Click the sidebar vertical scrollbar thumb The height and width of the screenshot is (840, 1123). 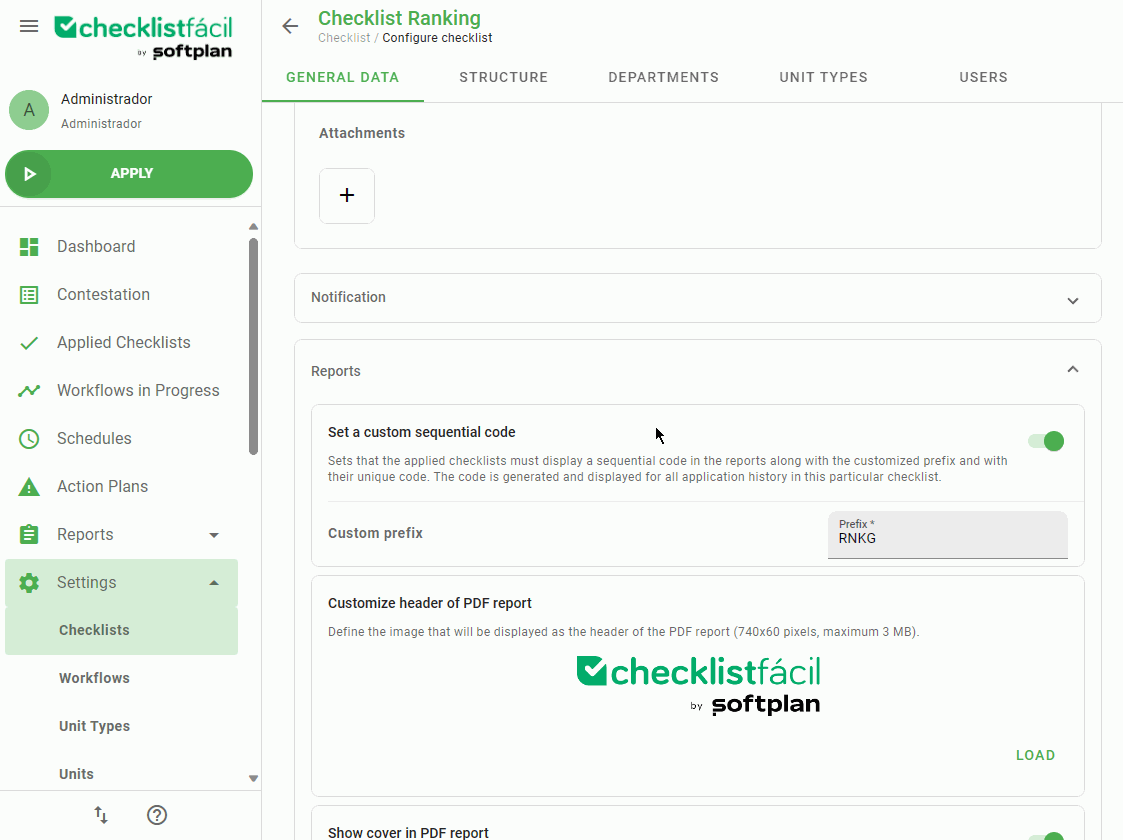click(x=253, y=347)
